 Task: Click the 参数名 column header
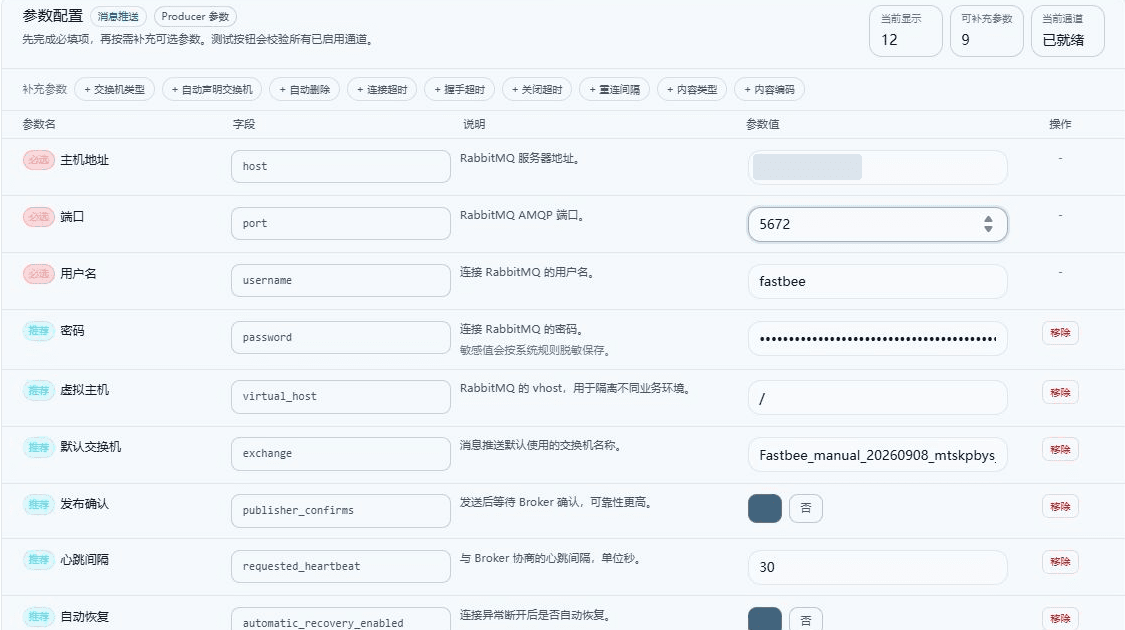tap(39, 124)
